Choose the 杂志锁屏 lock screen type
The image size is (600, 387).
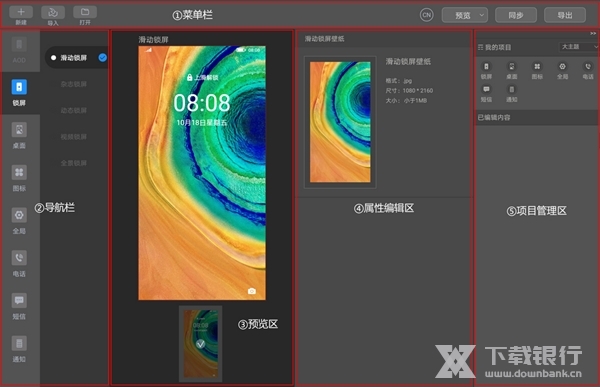tap(73, 84)
